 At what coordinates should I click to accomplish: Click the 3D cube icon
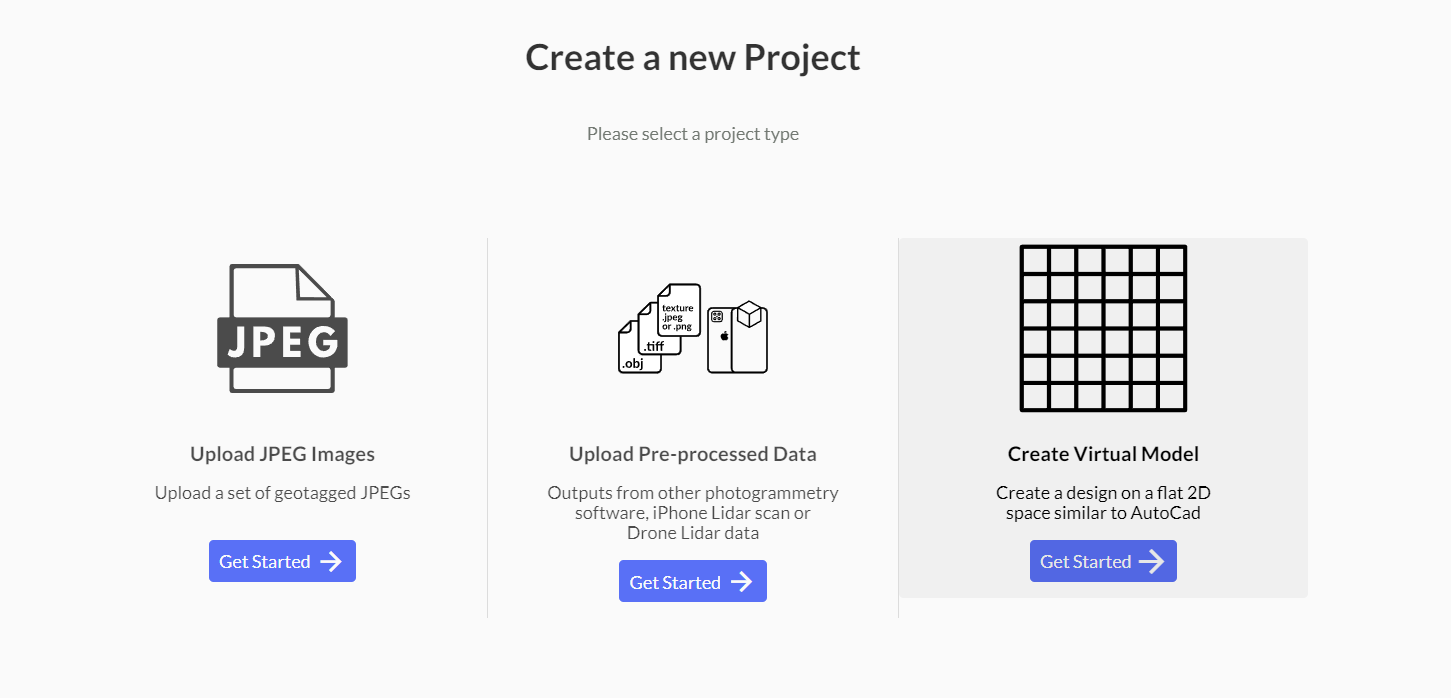(x=748, y=317)
